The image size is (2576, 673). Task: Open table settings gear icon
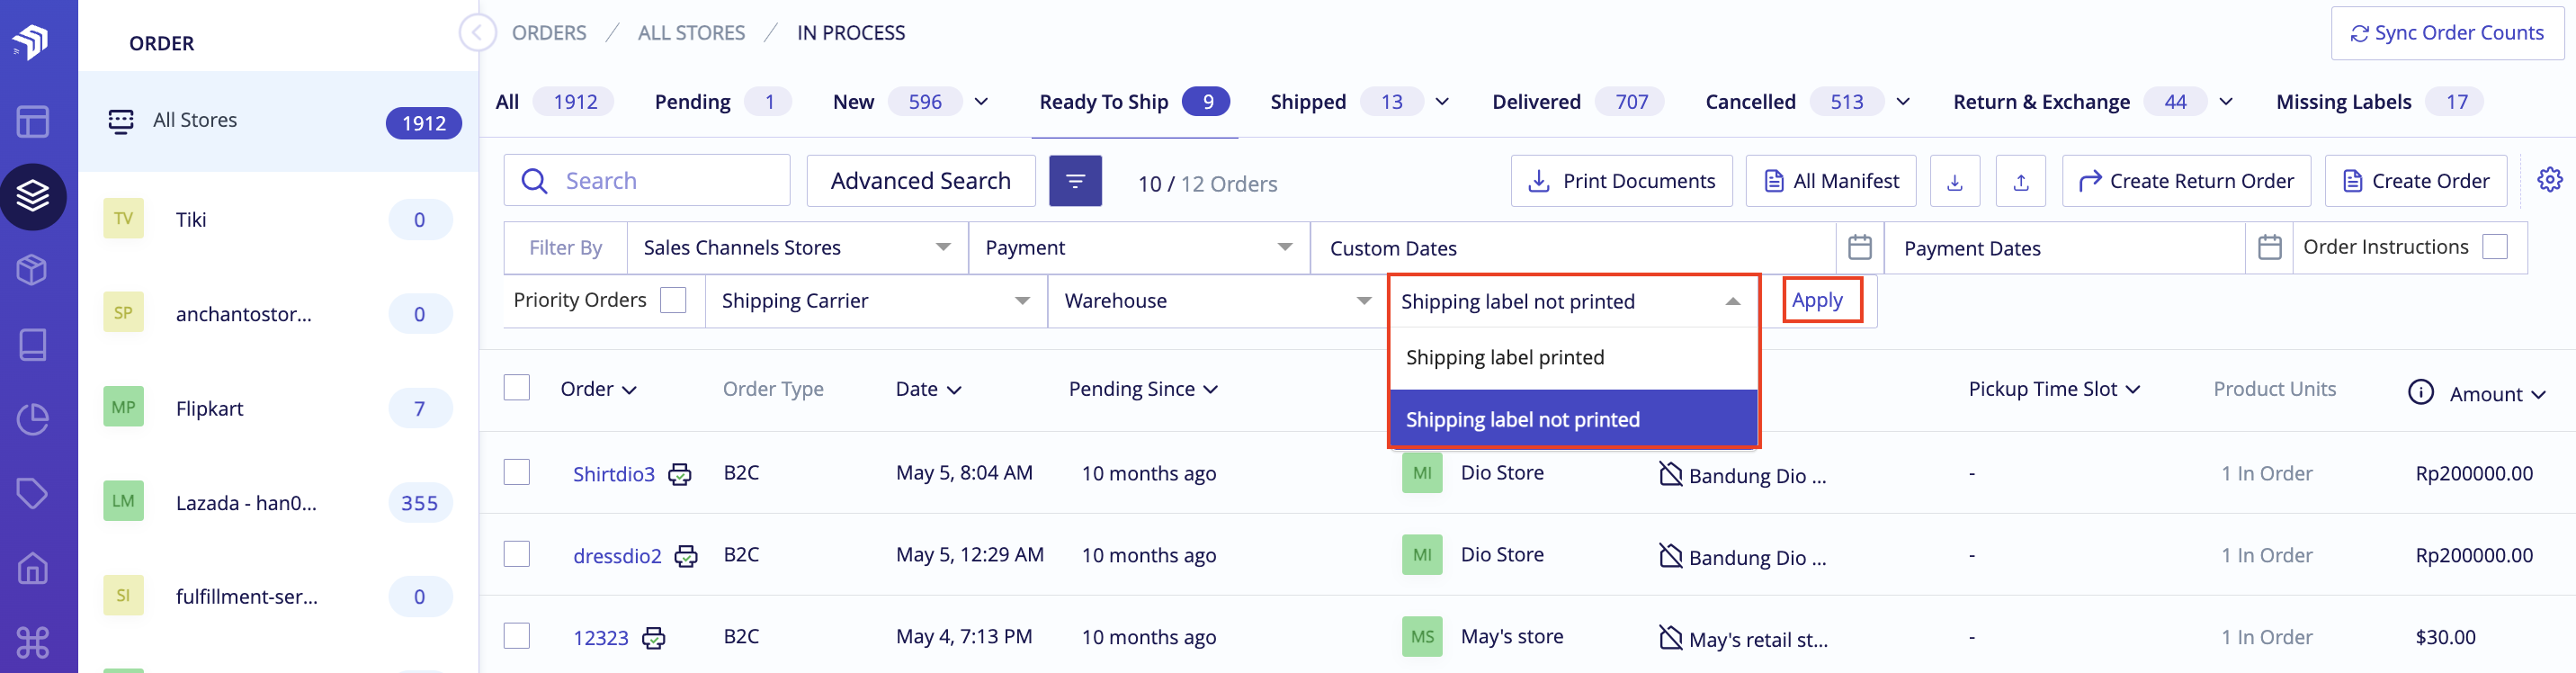(2549, 180)
